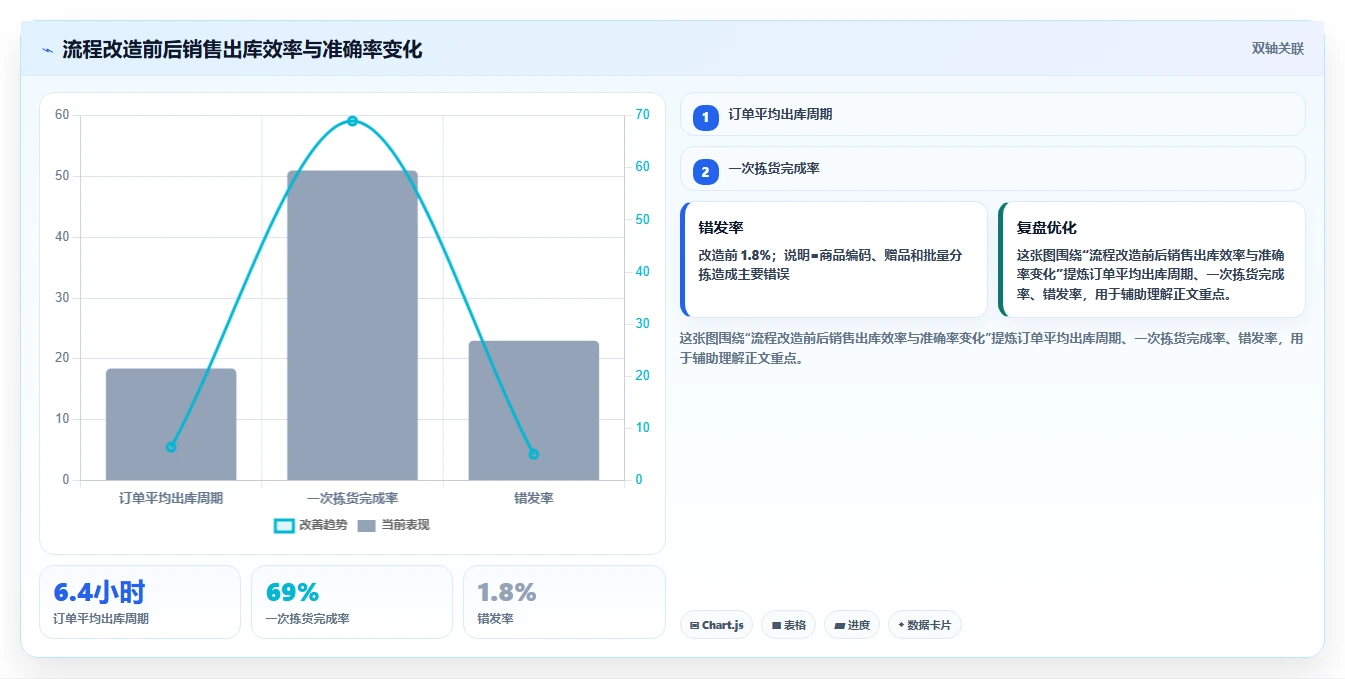
Task: Click the page title 流程改造前后销售出库效率与准确率变化
Action: coord(242,49)
